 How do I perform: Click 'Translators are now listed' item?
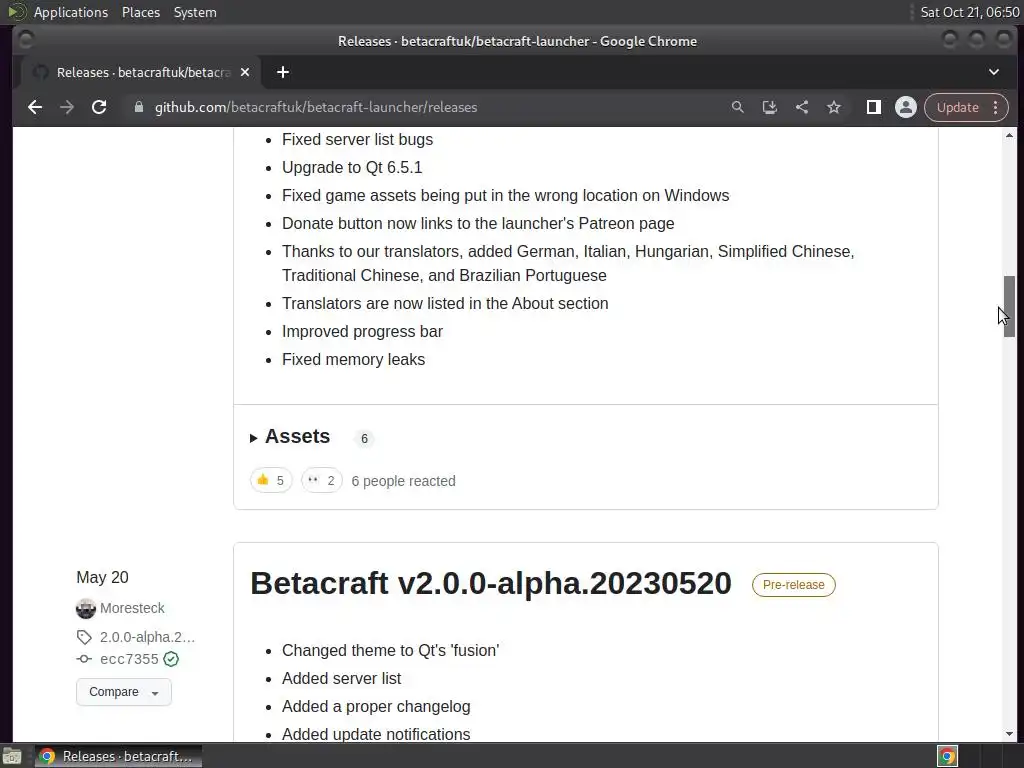445,303
